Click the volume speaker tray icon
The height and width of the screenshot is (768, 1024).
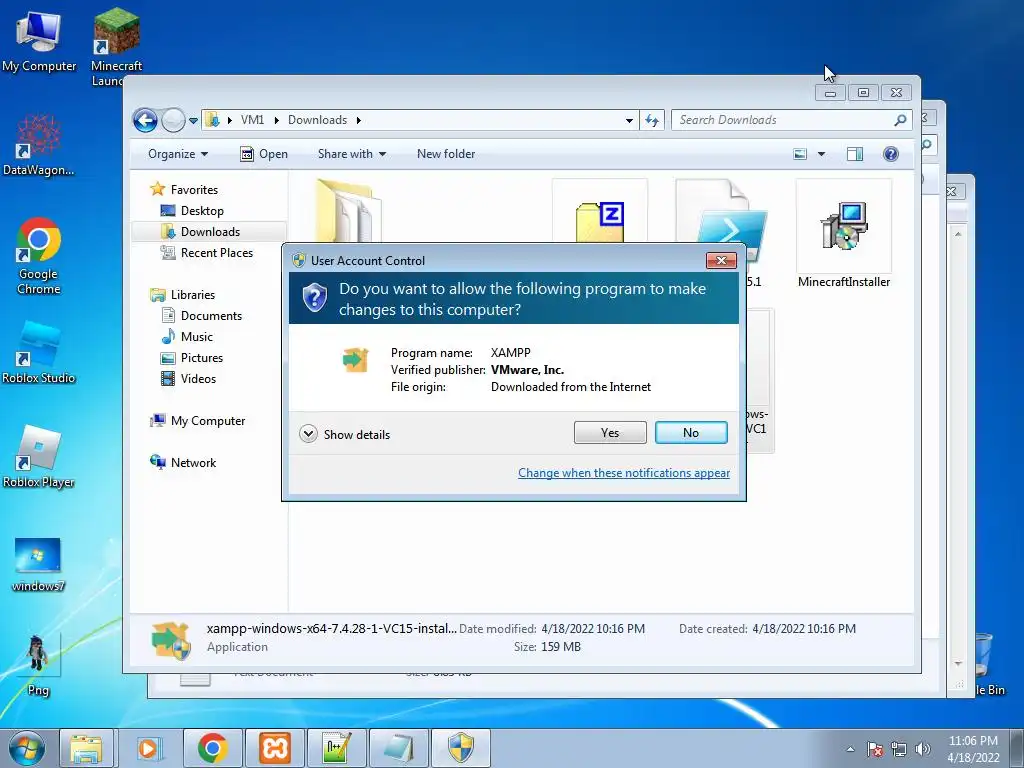pos(923,749)
